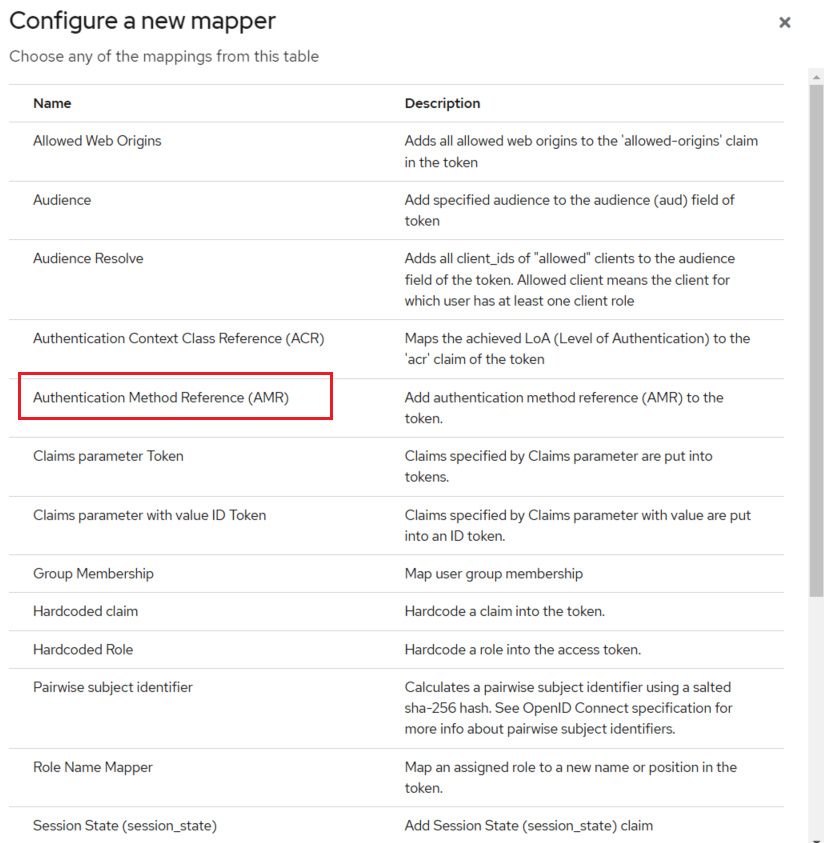The width and height of the screenshot is (824, 843).
Task: Select Authentication Method Reference (AMR) mapper
Action: tap(161, 398)
